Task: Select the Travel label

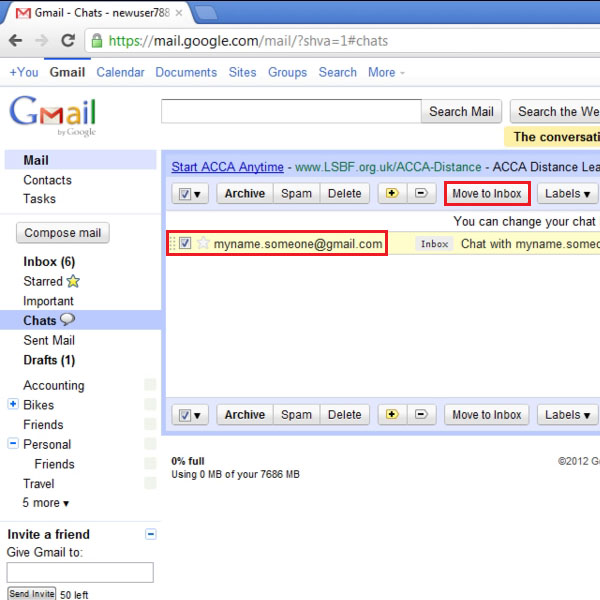Action: pos(39,484)
